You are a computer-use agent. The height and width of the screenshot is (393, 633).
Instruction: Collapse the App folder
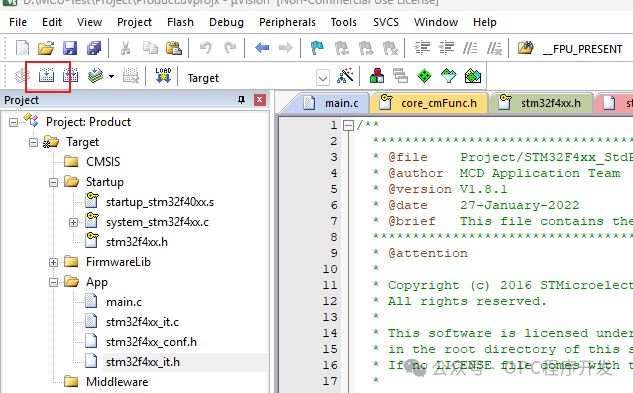click(x=53, y=282)
